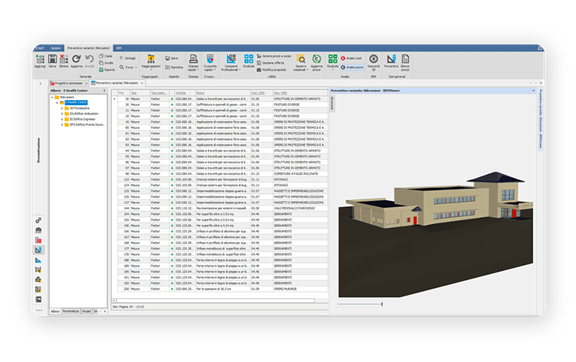Click the bottom sidebar icon above the ellipsis
The image size is (576, 362).
click(38, 300)
